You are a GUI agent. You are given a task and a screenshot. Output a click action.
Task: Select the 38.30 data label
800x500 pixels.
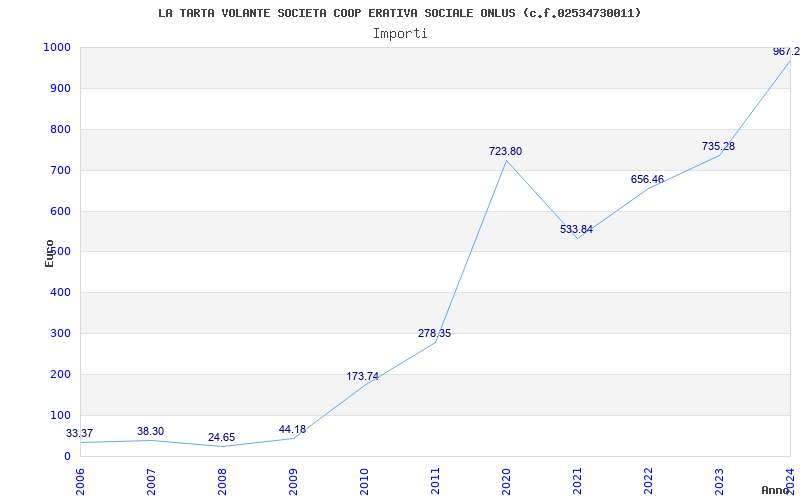150,432
